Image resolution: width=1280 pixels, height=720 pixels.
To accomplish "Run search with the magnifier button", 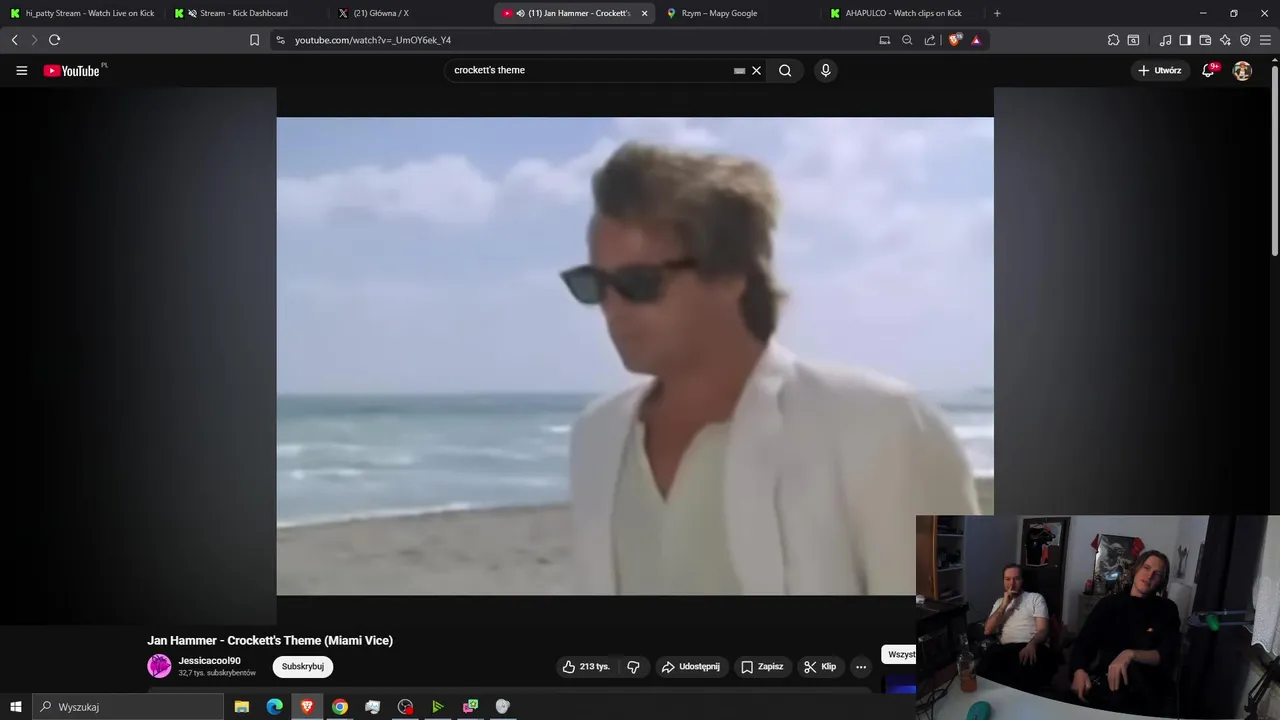I will pos(785,70).
